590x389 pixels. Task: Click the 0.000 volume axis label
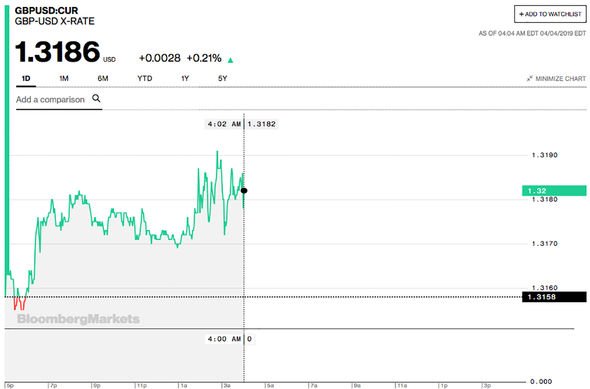click(x=541, y=381)
